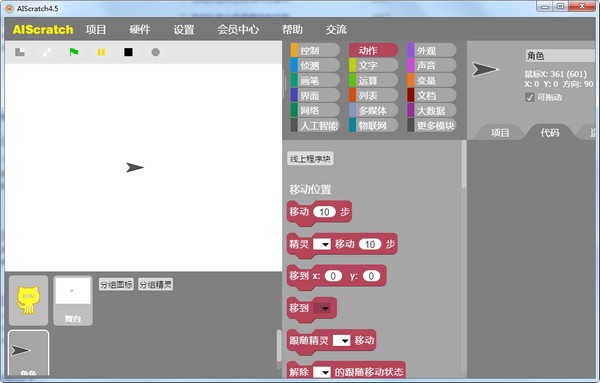600x383 pixels.
Task: Click the sprite list vertical scrollbar
Action: 279,346
